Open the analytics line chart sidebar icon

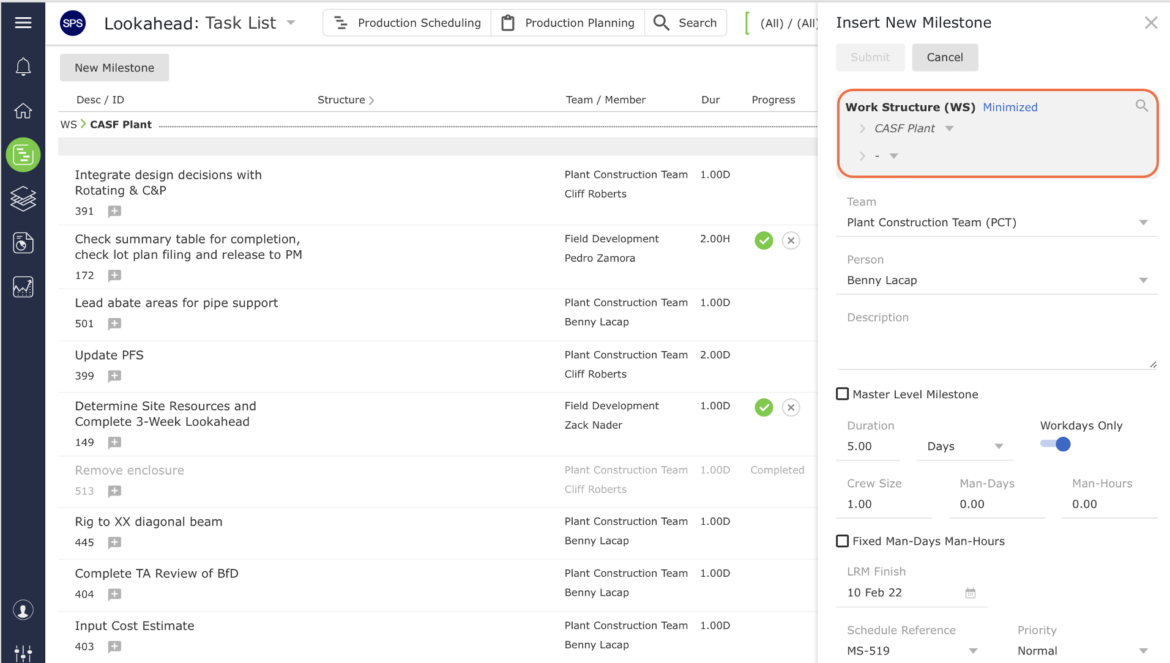pos(23,287)
